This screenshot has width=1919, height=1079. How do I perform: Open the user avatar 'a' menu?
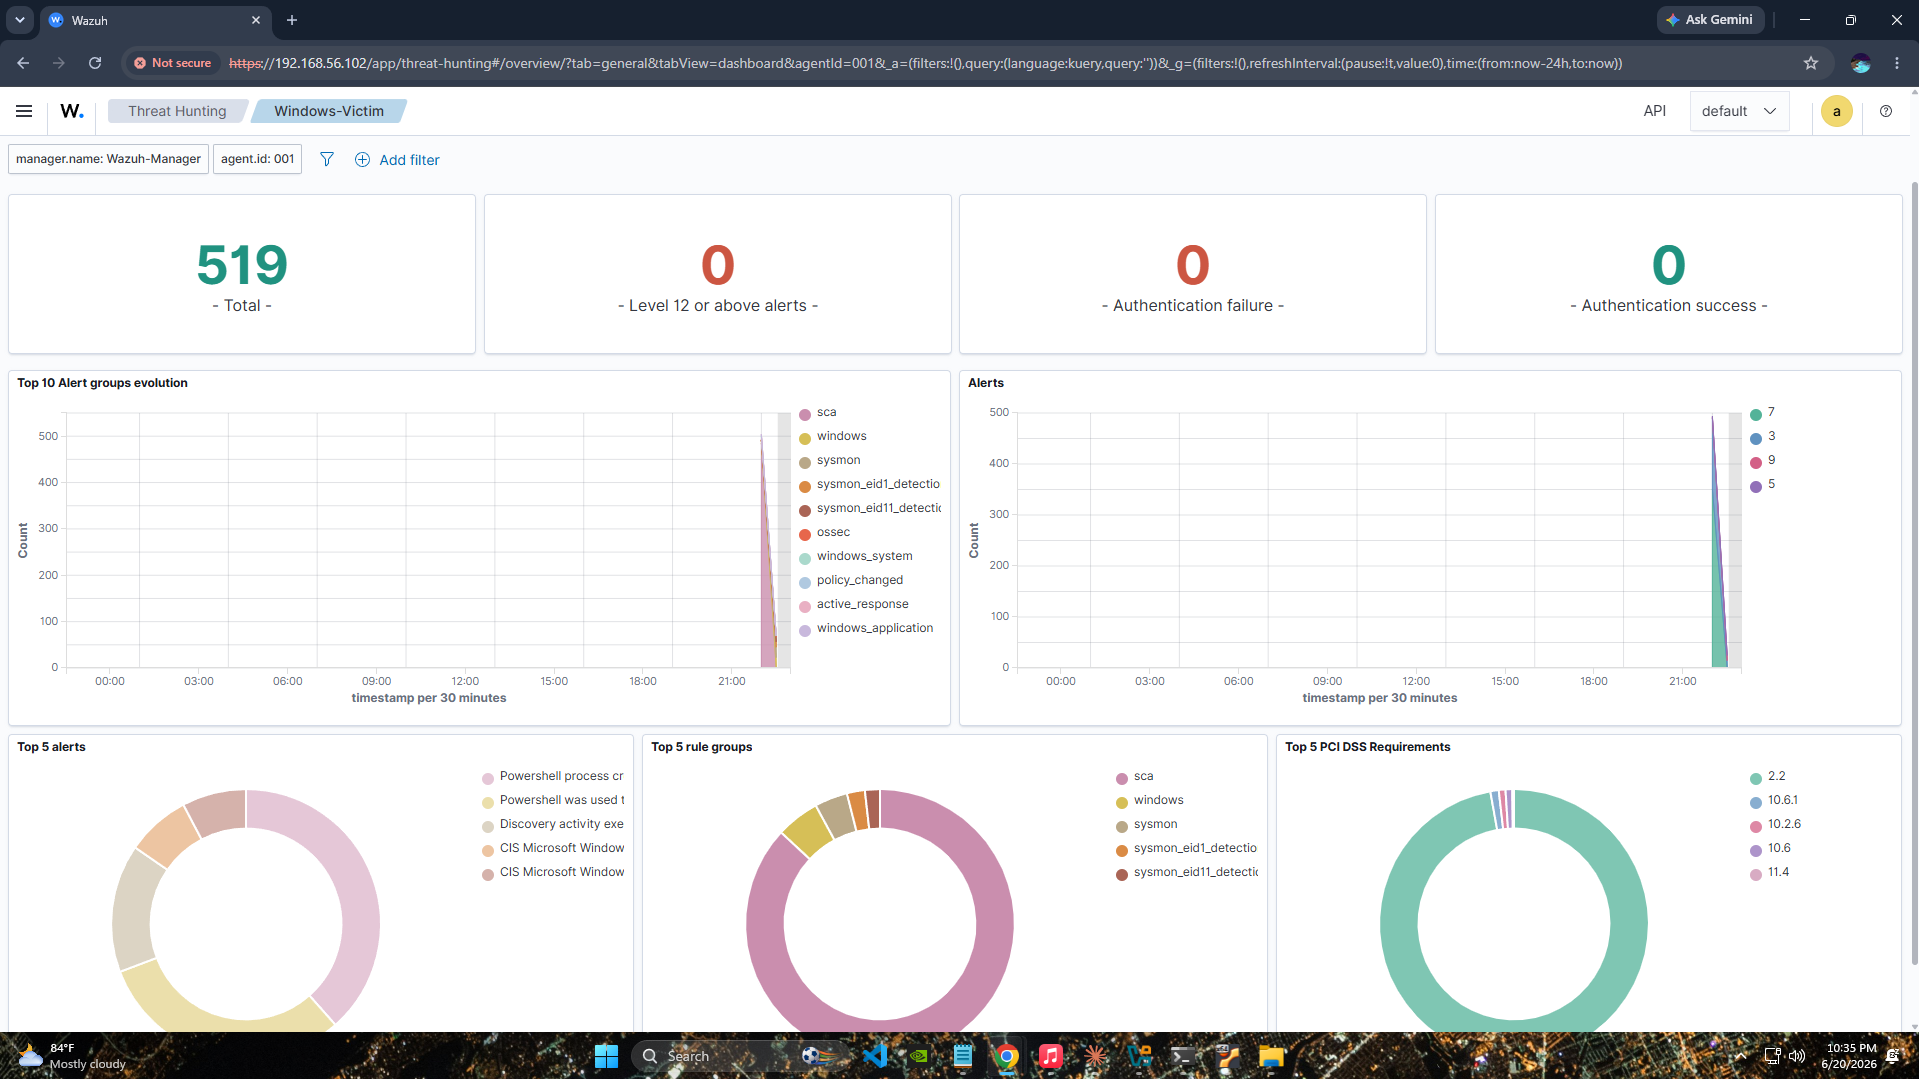[1836, 111]
